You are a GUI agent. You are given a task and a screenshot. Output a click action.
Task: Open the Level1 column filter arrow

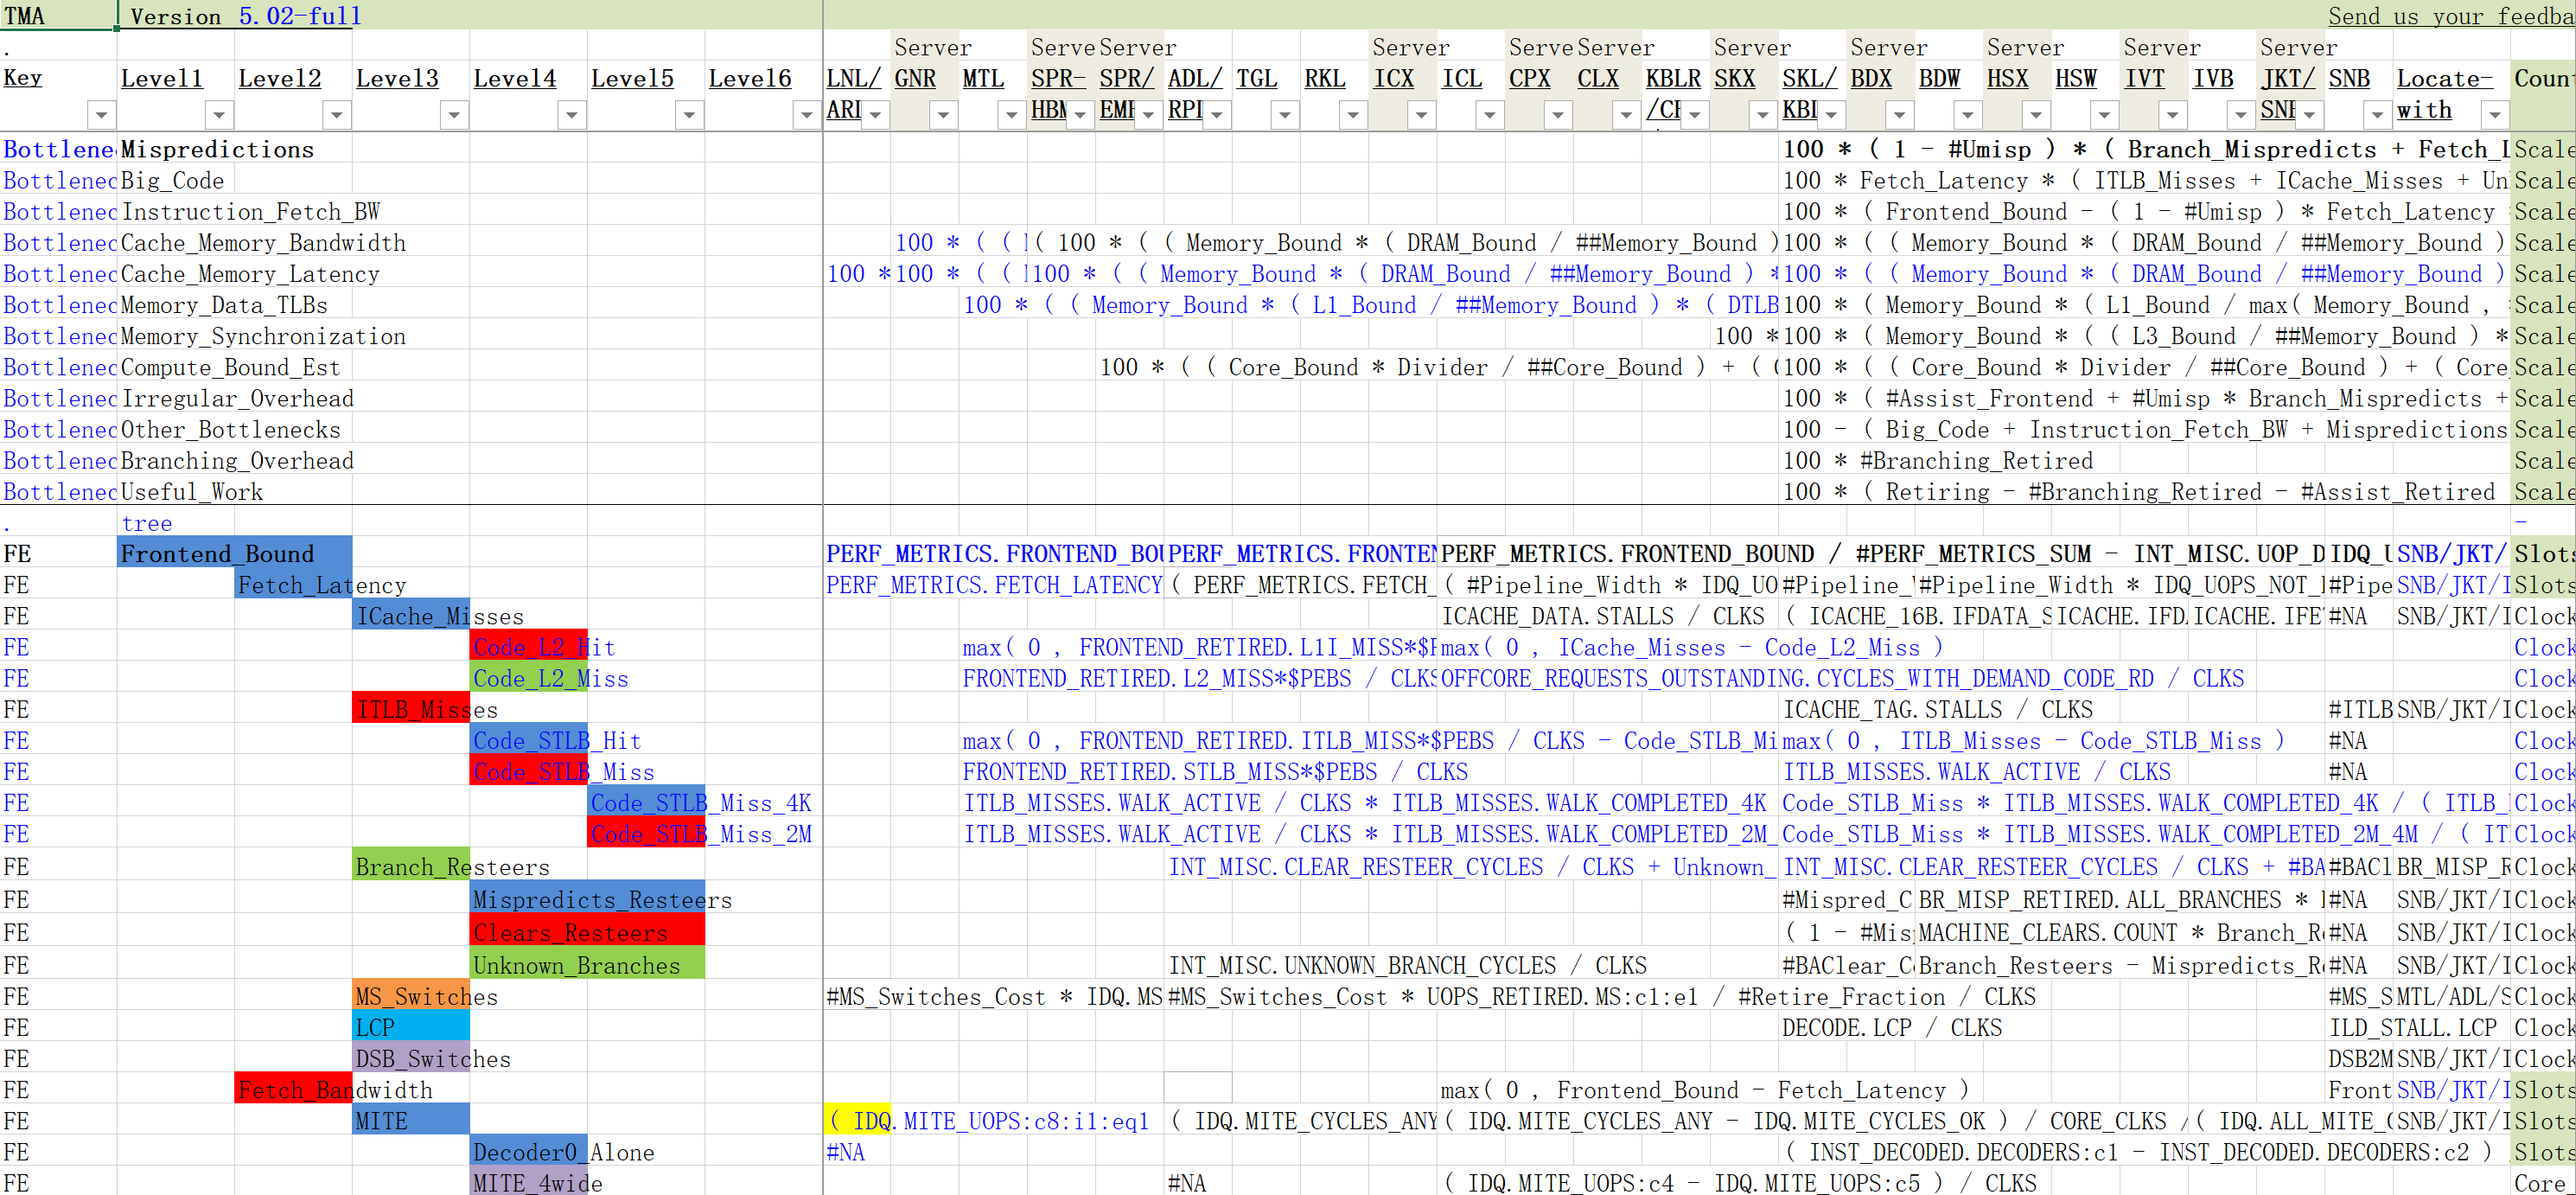(219, 115)
